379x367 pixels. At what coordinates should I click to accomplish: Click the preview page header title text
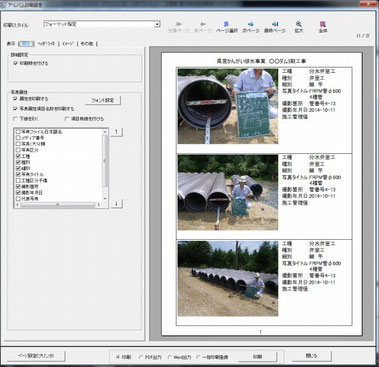tap(261, 61)
